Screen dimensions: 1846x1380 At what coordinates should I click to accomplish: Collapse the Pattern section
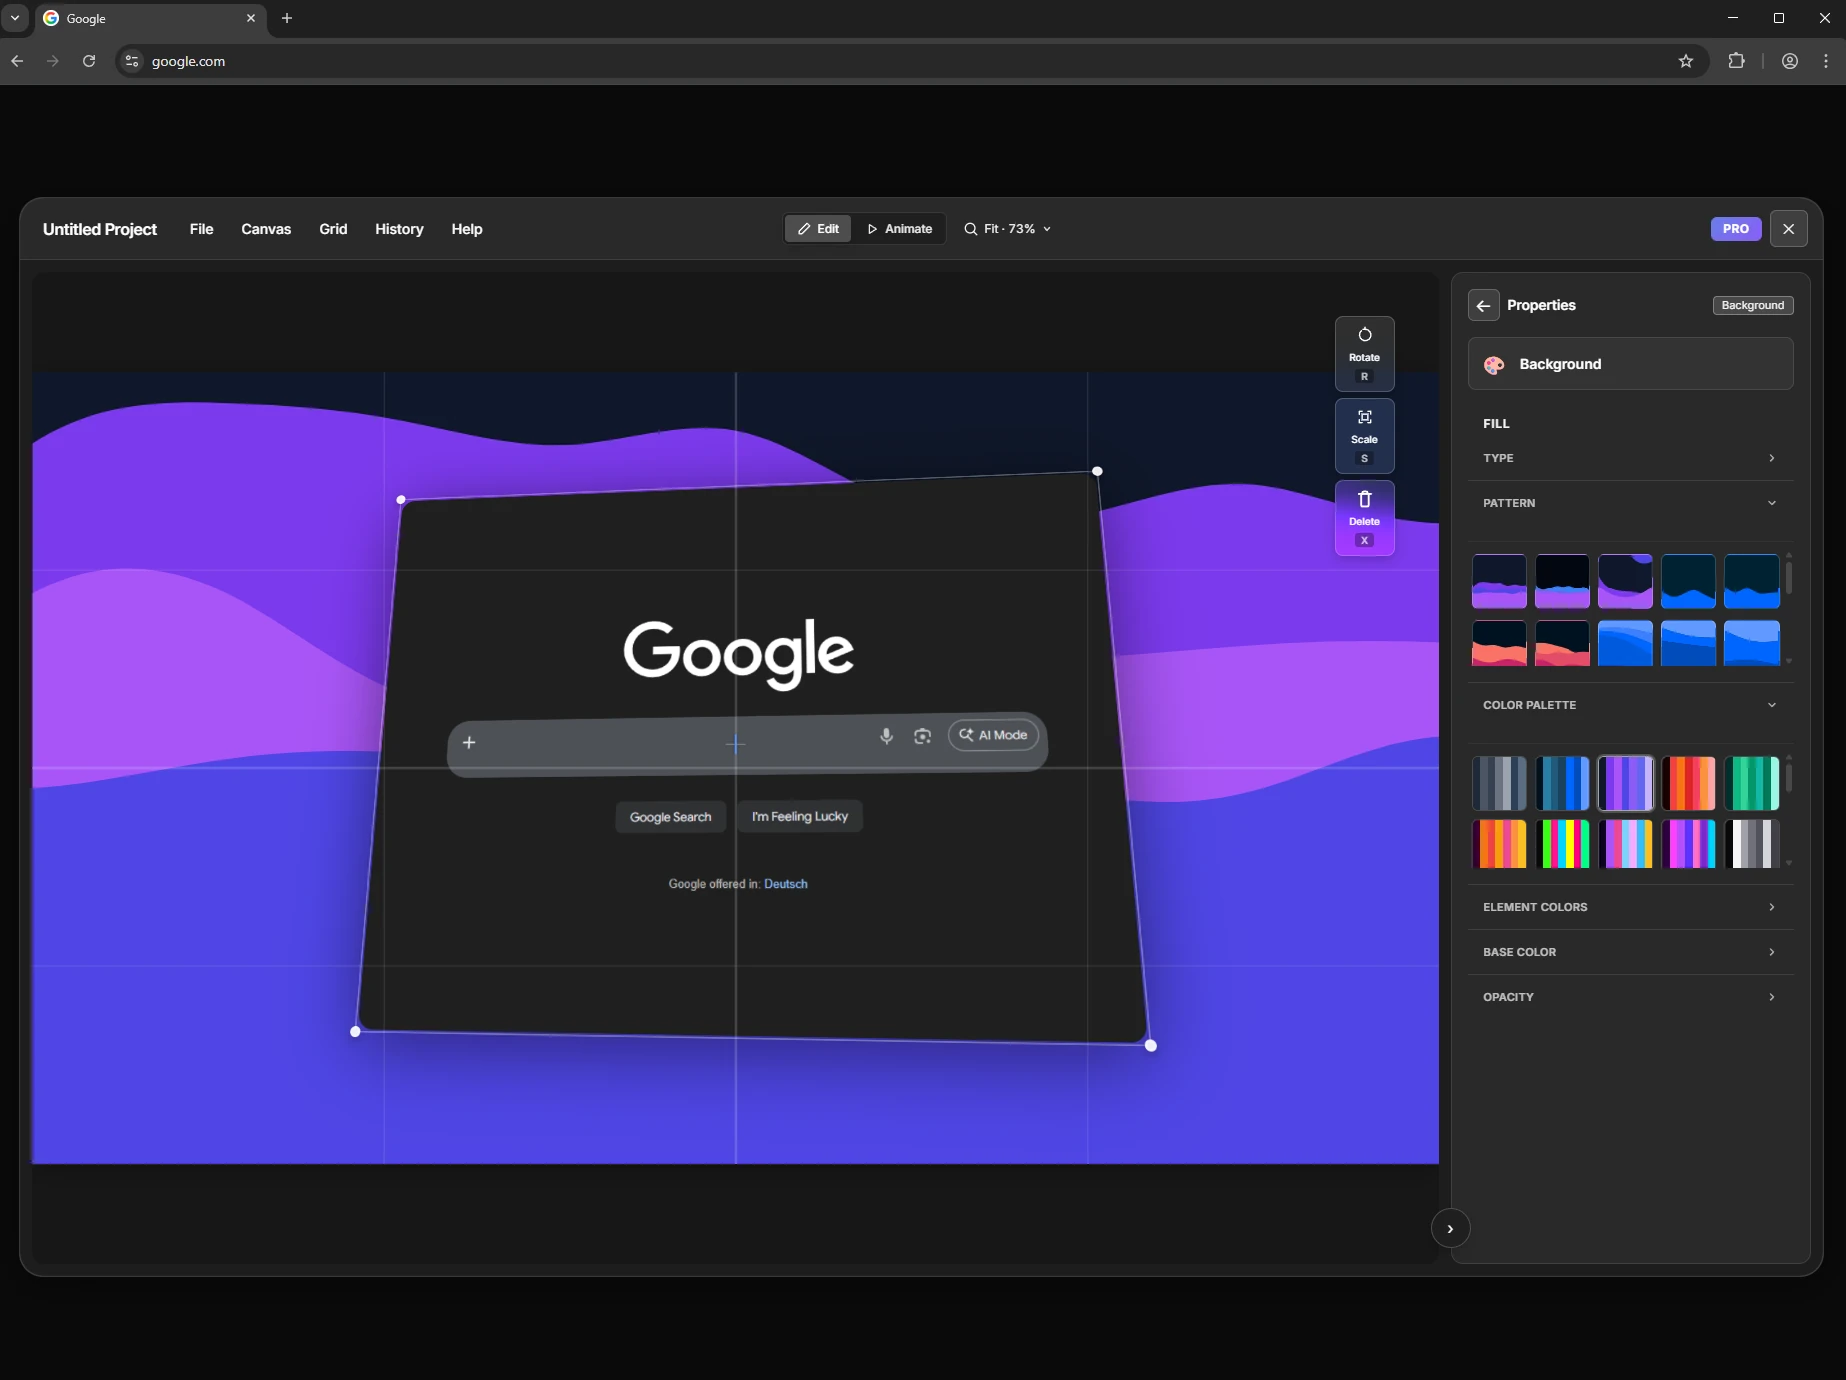[x=1771, y=503]
